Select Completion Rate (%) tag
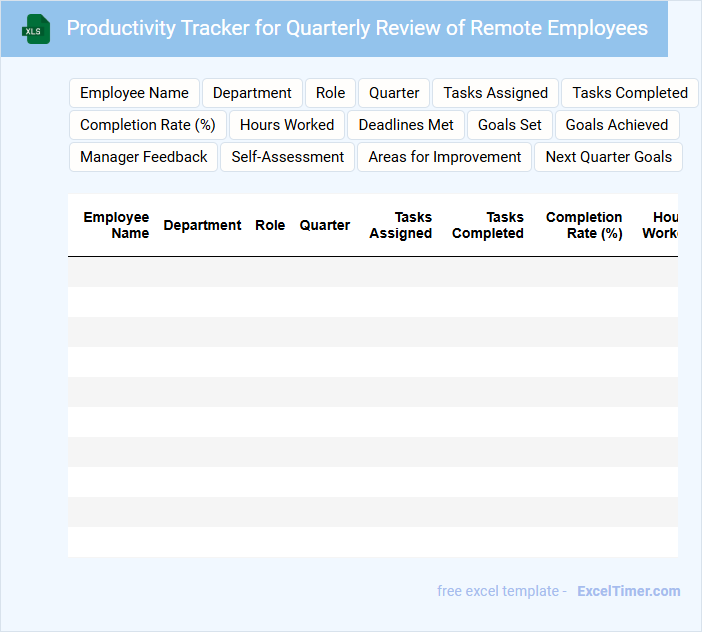This screenshot has width=702, height=632. [x=148, y=125]
